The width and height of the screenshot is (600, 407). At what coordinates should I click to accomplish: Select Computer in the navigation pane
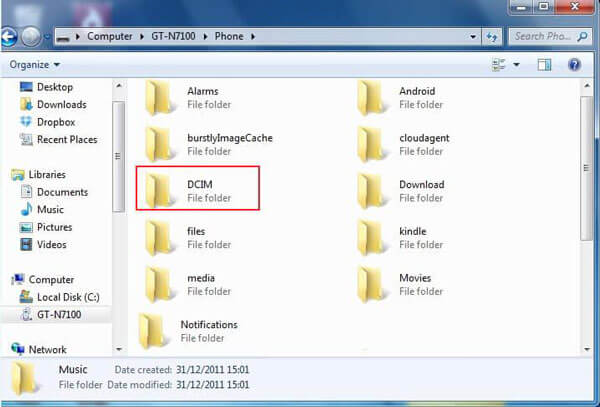(42, 280)
